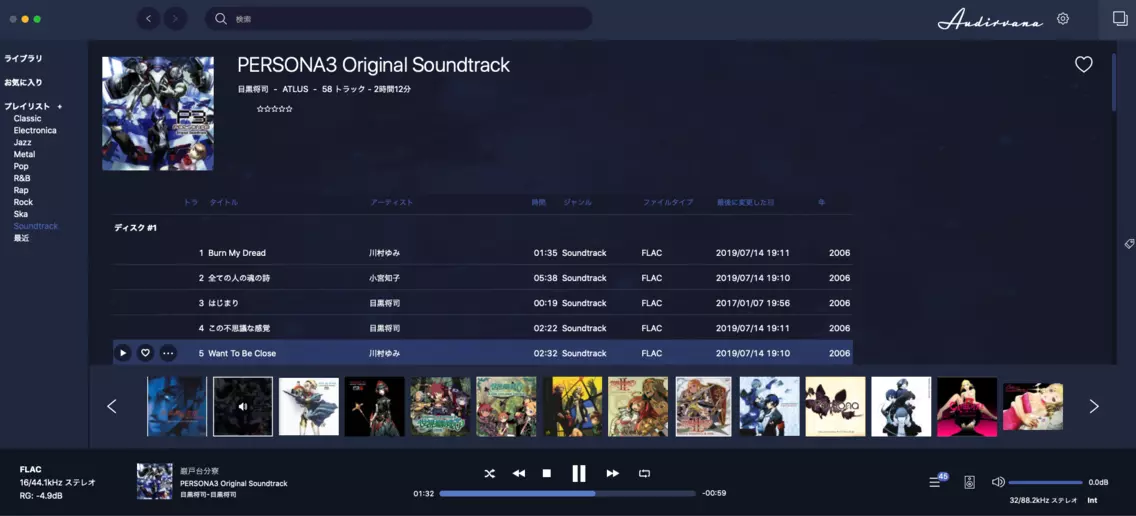Click the Int volume mode label
This screenshot has width=1136, height=516.
tap(1092, 501)
